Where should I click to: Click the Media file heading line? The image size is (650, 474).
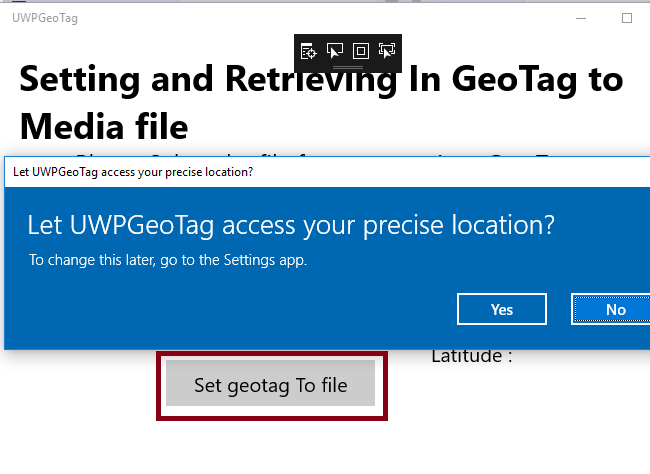103,126
